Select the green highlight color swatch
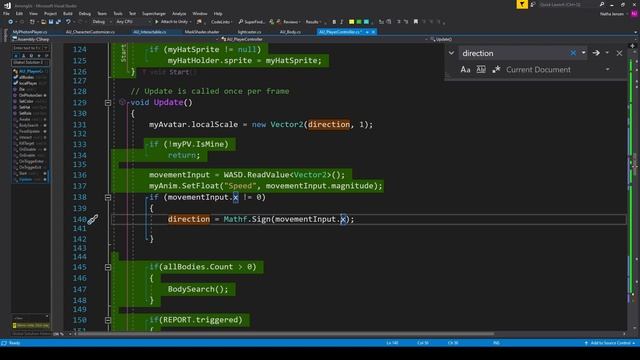This screenshot has height=360, width=640. 359,22
